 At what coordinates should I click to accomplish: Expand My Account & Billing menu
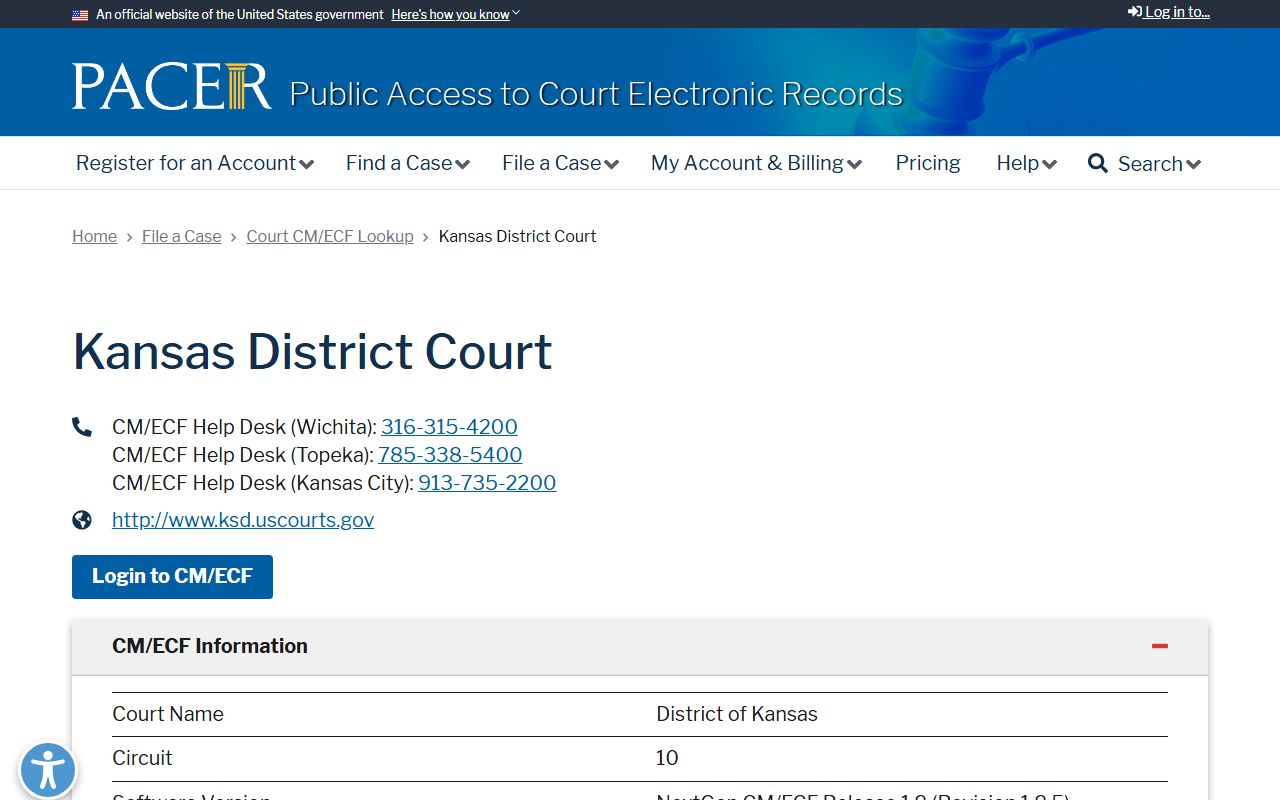757,163
